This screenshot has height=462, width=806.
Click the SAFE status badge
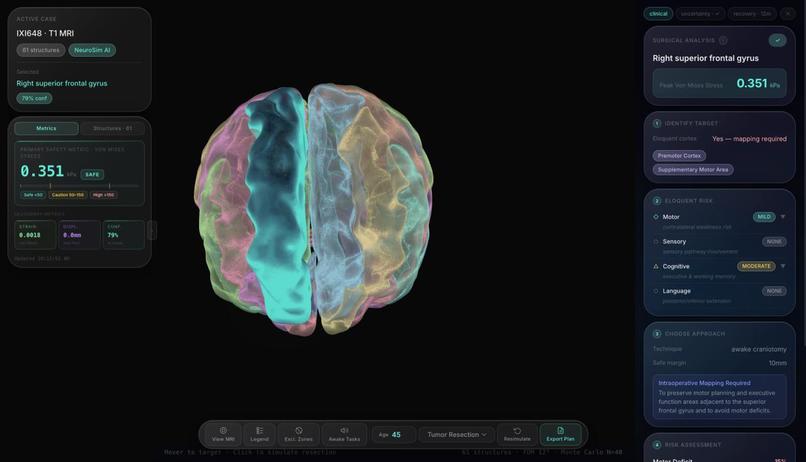(92, 175)
